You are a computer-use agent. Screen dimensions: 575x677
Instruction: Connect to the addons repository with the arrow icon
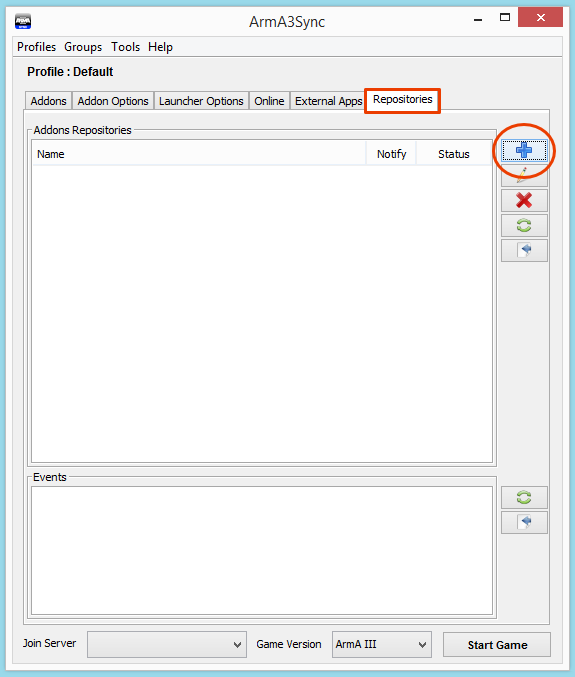[x=524, y=250]
